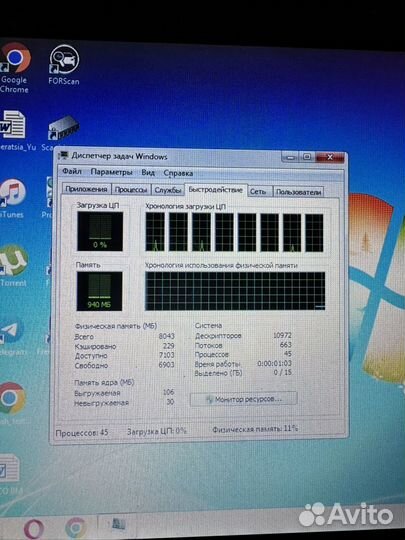
Task: Click status bar text Загрузка ЦП: 0%
Action: tap(157, 431)
